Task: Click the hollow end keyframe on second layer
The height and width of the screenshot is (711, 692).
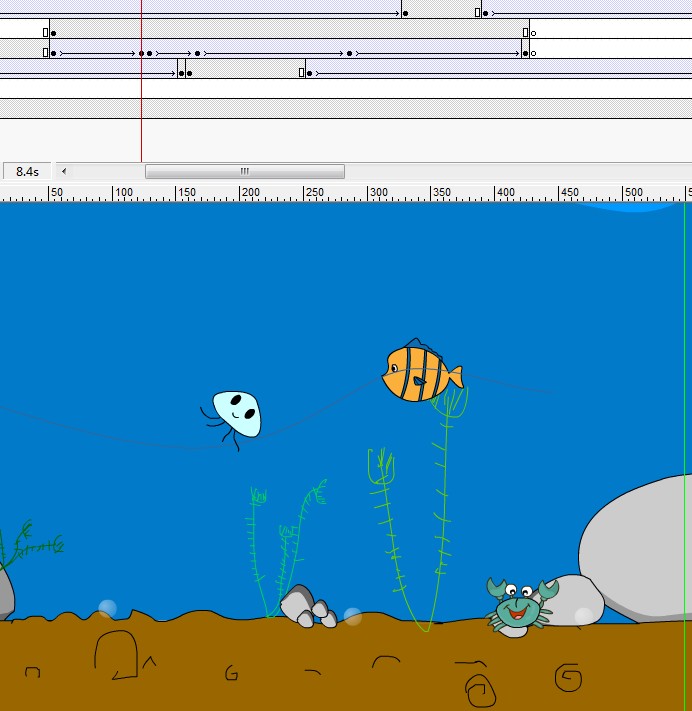Action: [x=533, y=33]
